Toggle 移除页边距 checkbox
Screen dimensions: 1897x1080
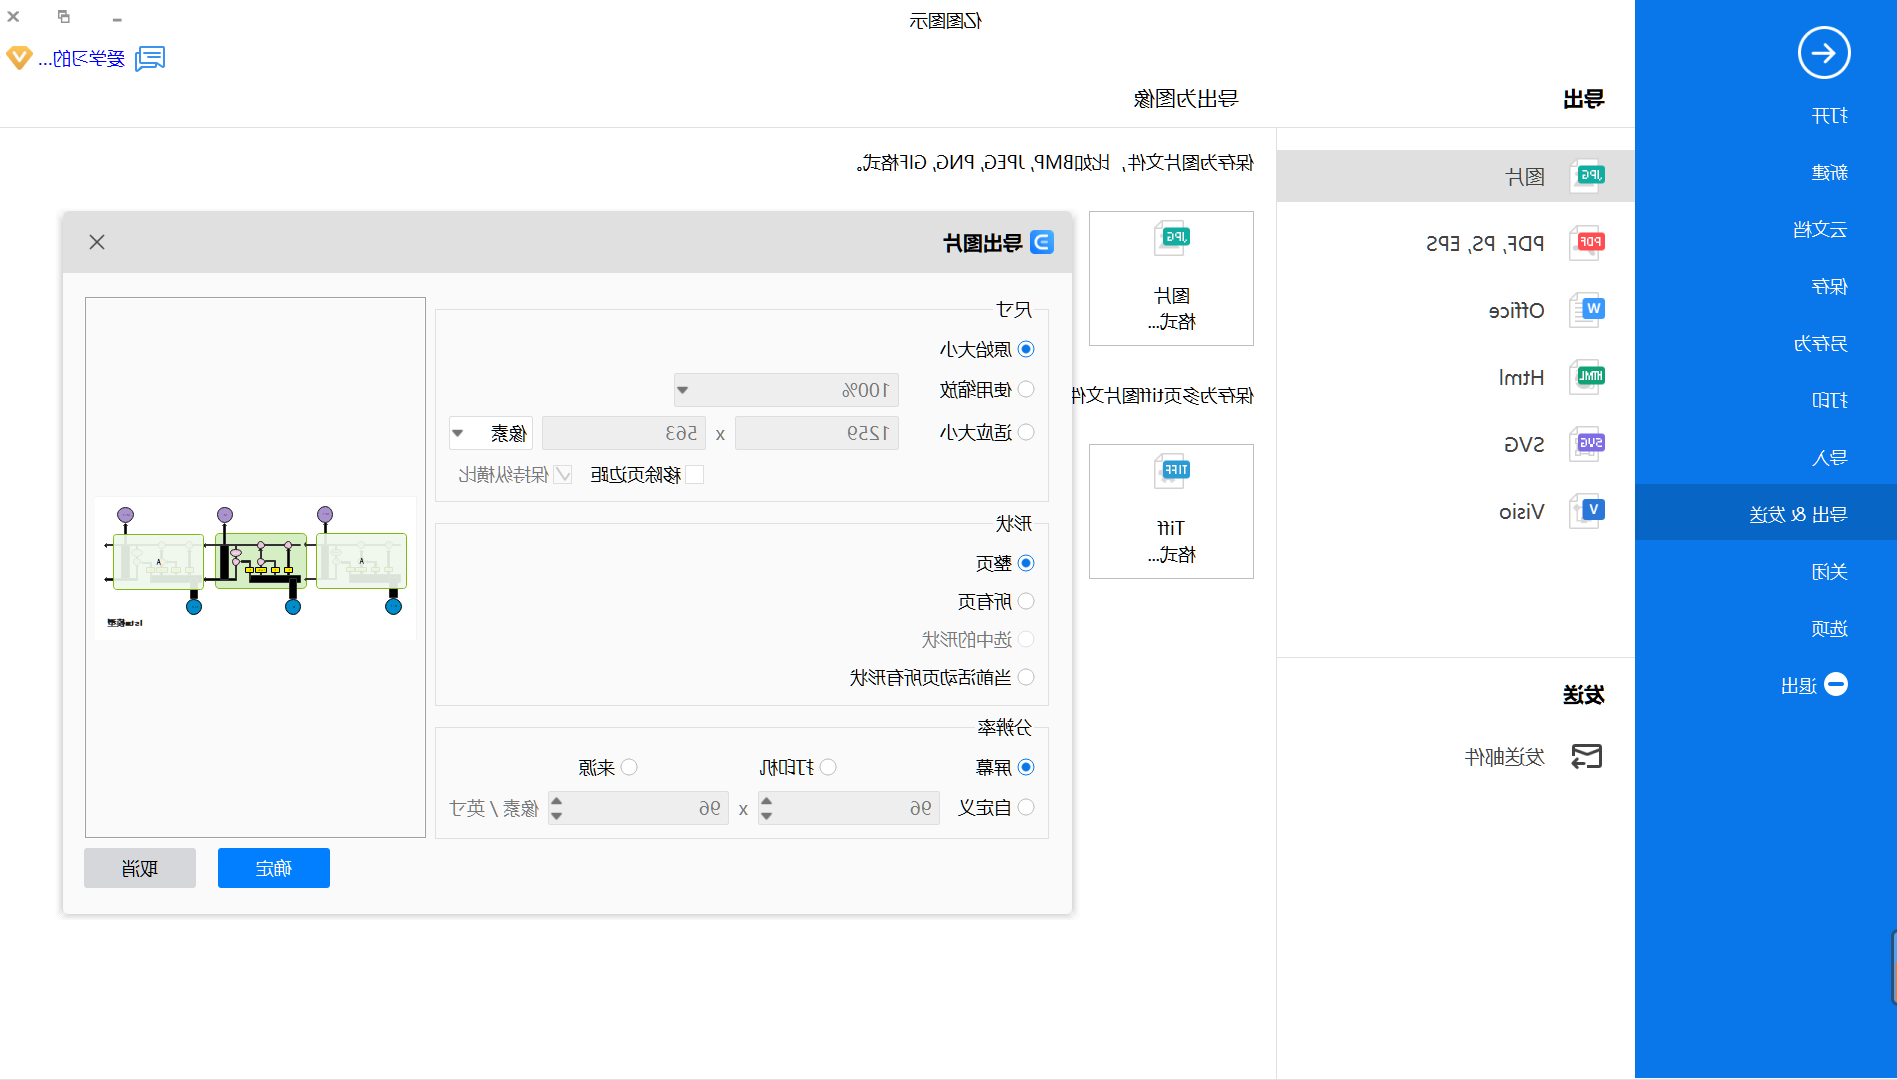(x=695, y=474)
